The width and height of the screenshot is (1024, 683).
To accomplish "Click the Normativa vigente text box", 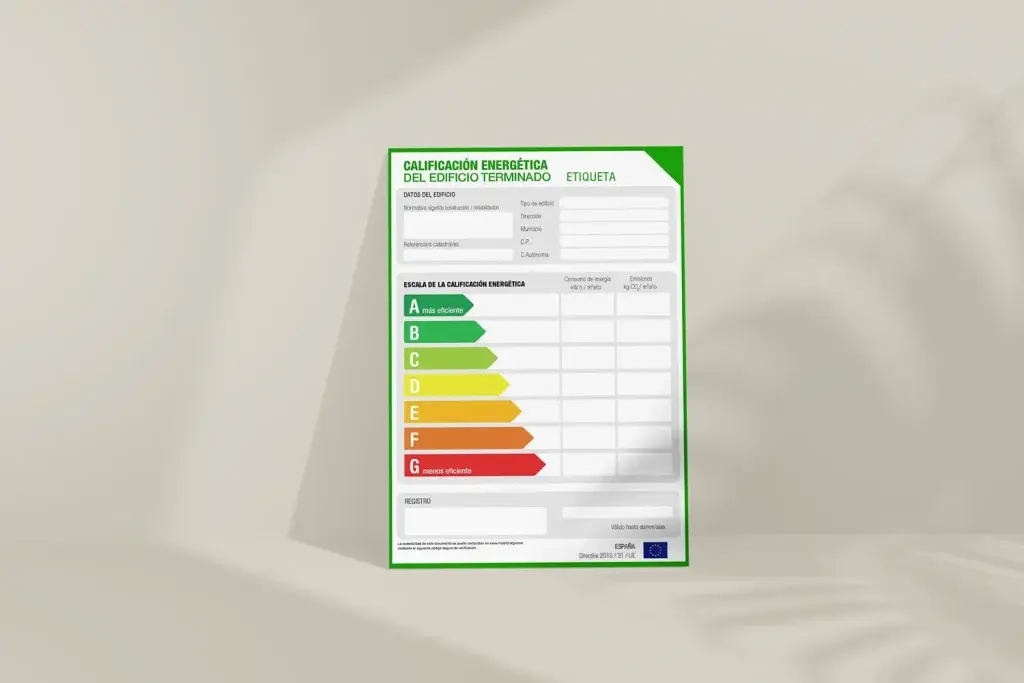I will (x=458, y=226).
